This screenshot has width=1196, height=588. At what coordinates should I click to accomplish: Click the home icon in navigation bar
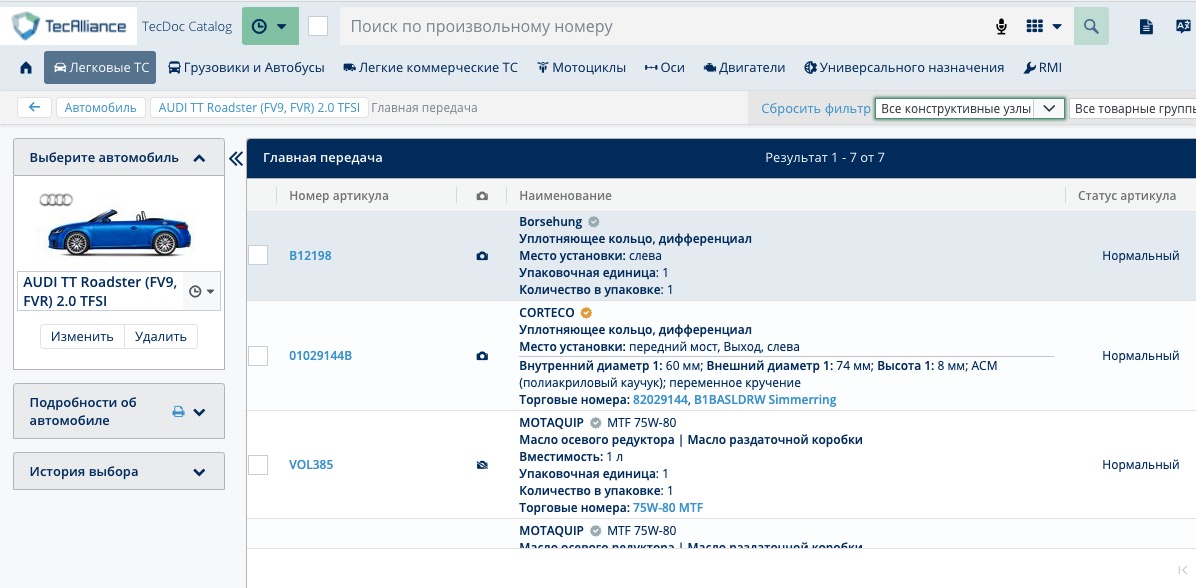26,68
